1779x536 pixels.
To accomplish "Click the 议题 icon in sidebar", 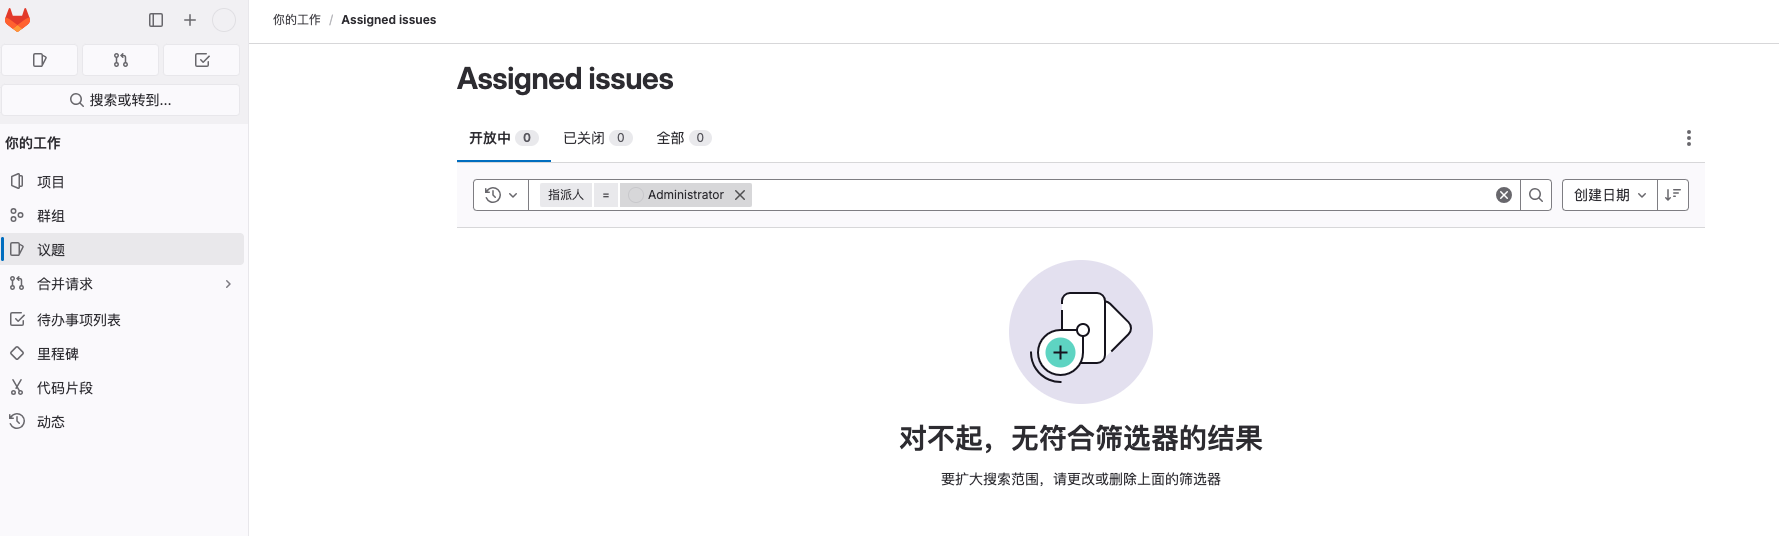I will point(17,249).
